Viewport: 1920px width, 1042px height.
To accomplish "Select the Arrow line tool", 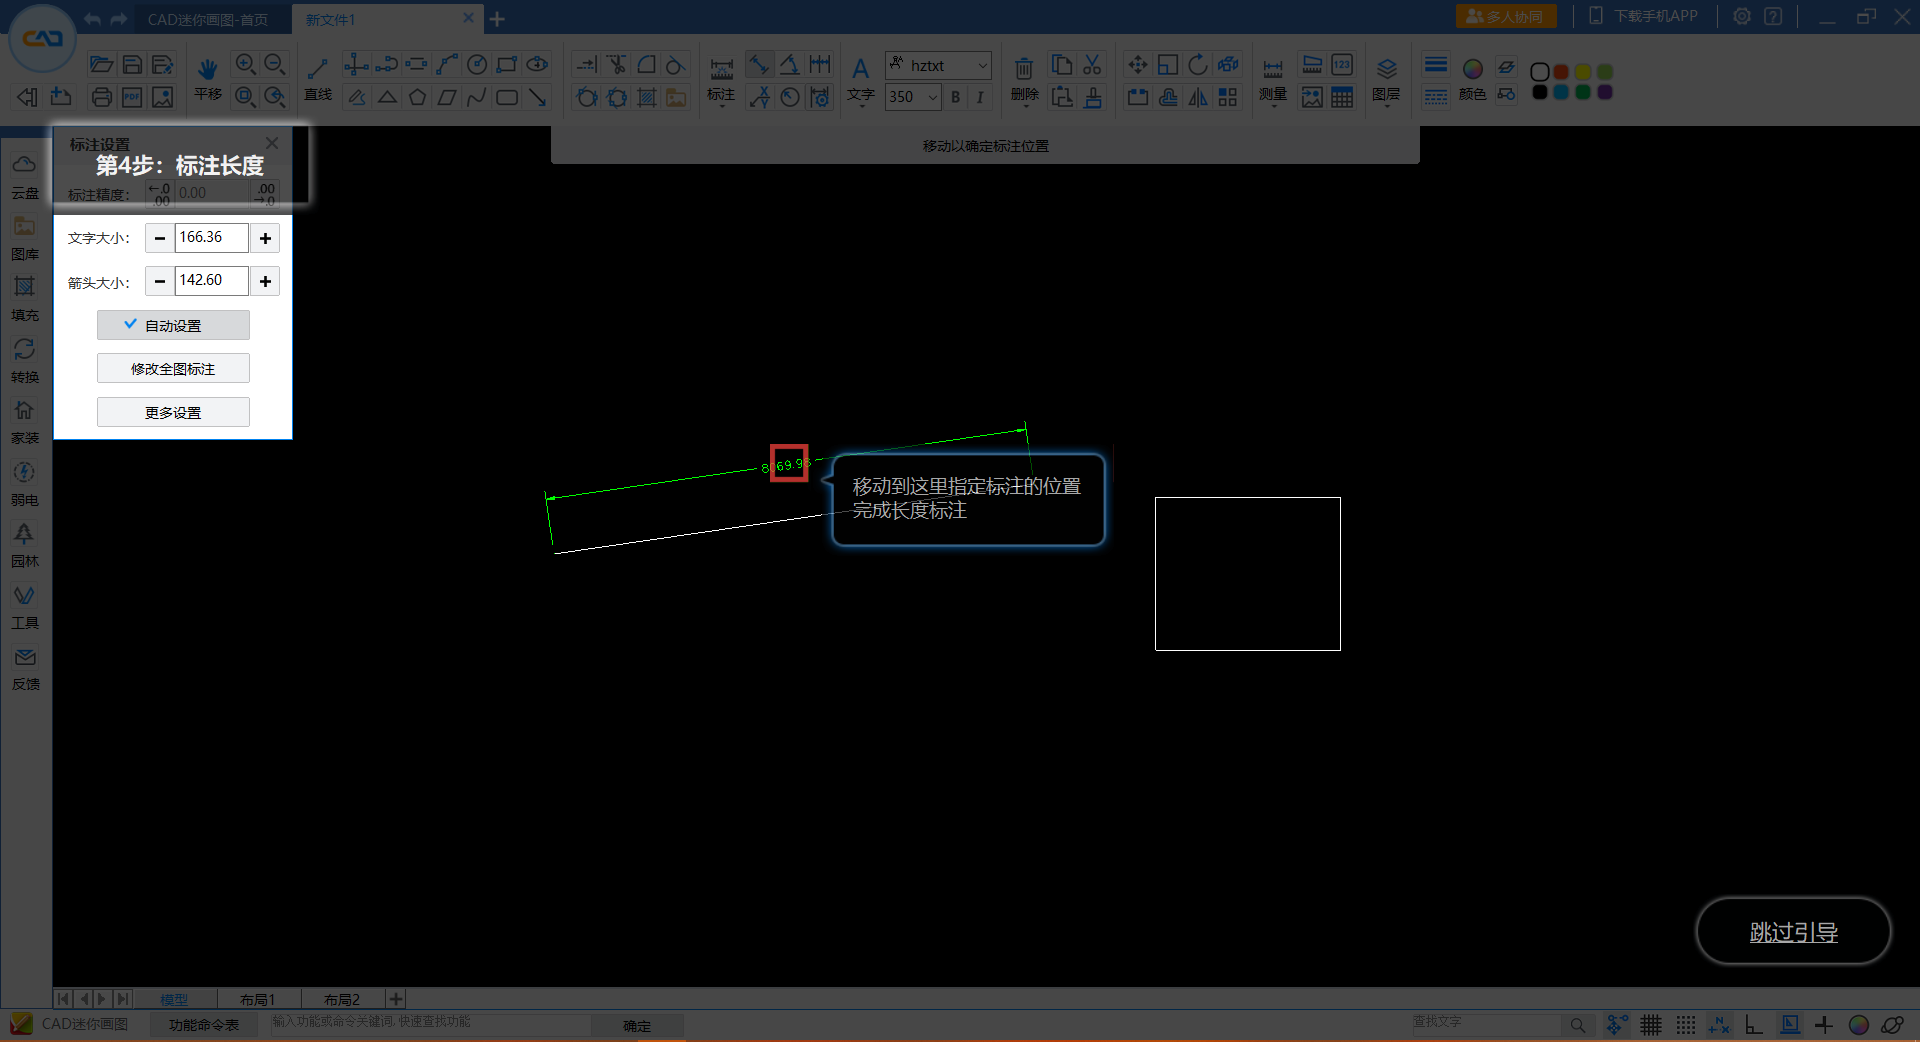I will point(537,97).
